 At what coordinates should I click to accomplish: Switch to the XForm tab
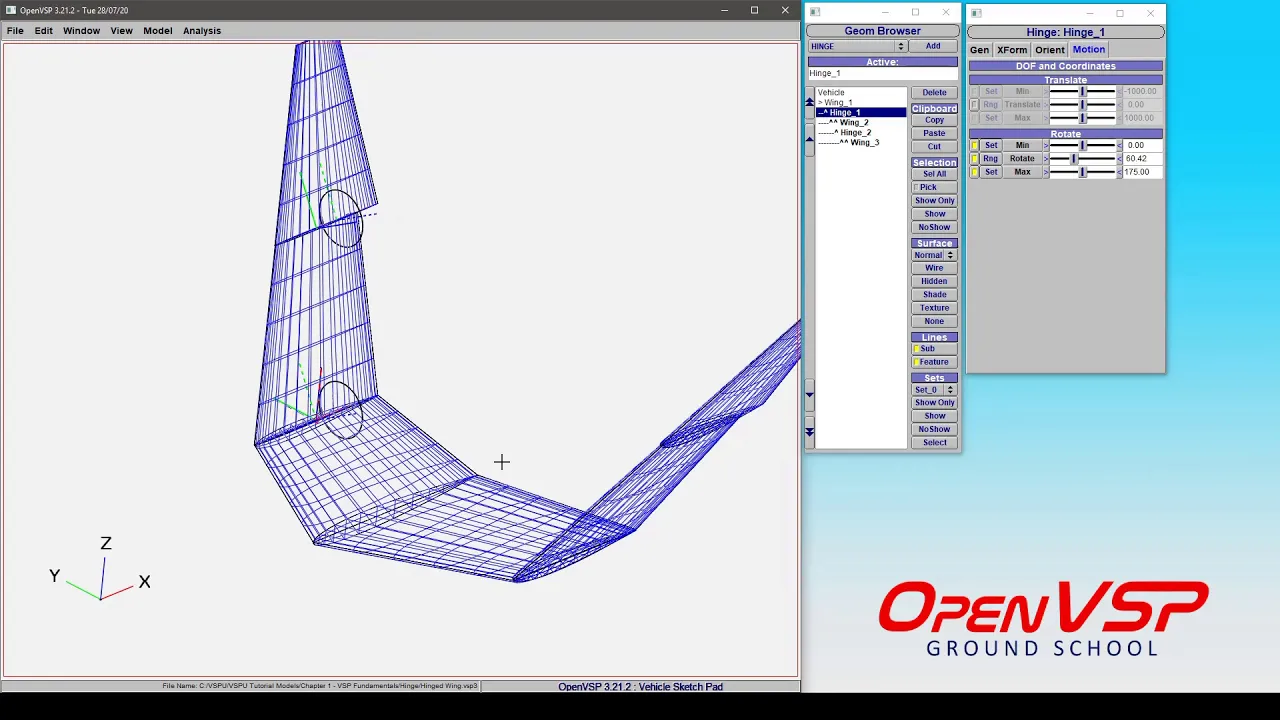coord(1012,50)
